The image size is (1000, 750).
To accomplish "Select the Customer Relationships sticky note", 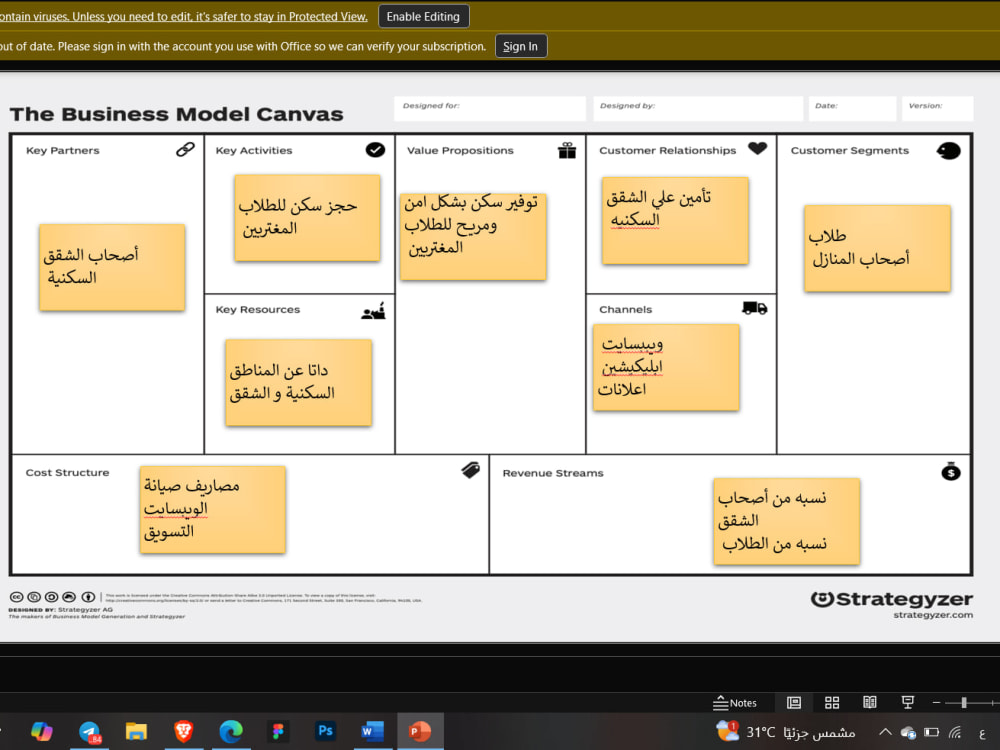I will point(675,221).
